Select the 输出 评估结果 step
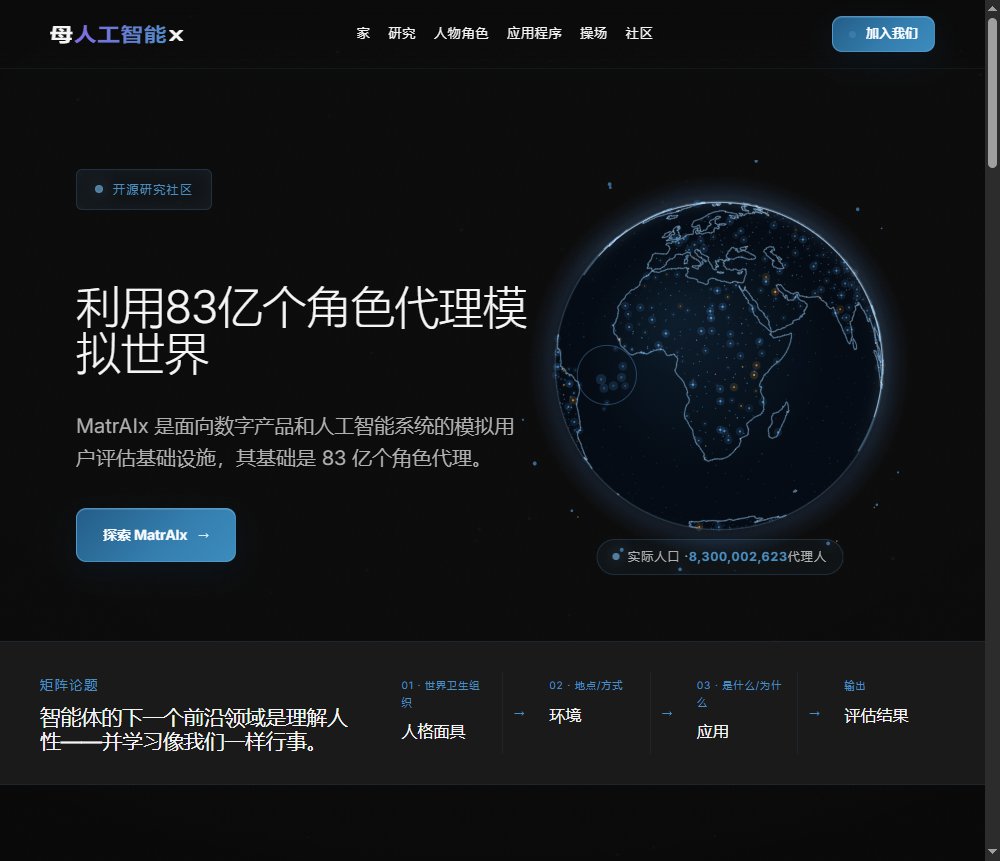 tap(876, 702)
